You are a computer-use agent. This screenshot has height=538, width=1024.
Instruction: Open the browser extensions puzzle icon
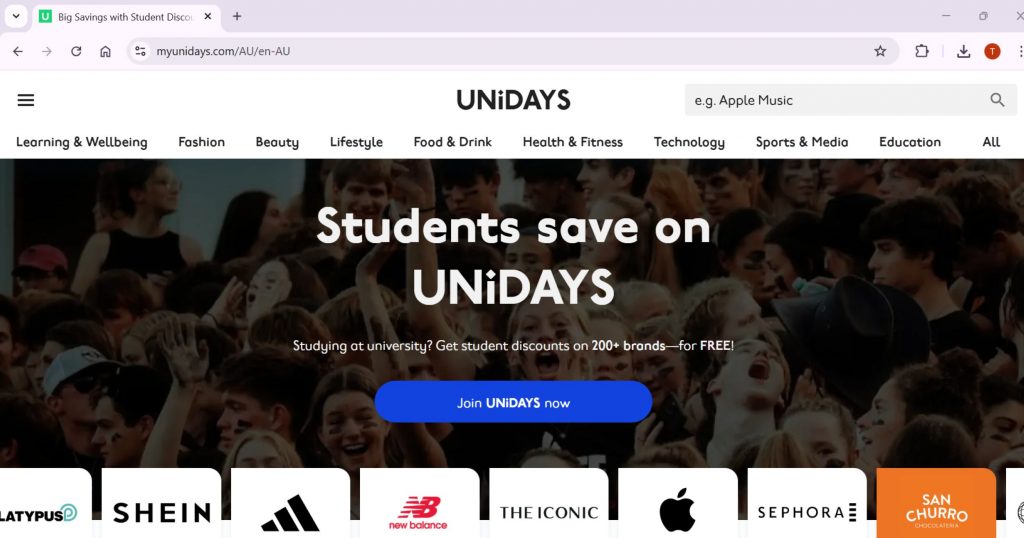click(x=921, y=51)
